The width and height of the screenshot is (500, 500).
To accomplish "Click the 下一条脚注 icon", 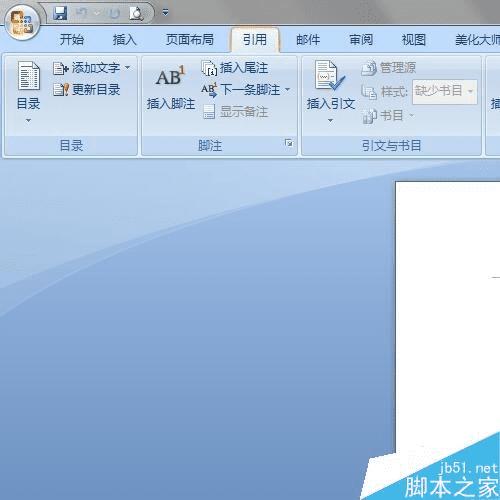I will pyautogui.click(x=209, y=90).
